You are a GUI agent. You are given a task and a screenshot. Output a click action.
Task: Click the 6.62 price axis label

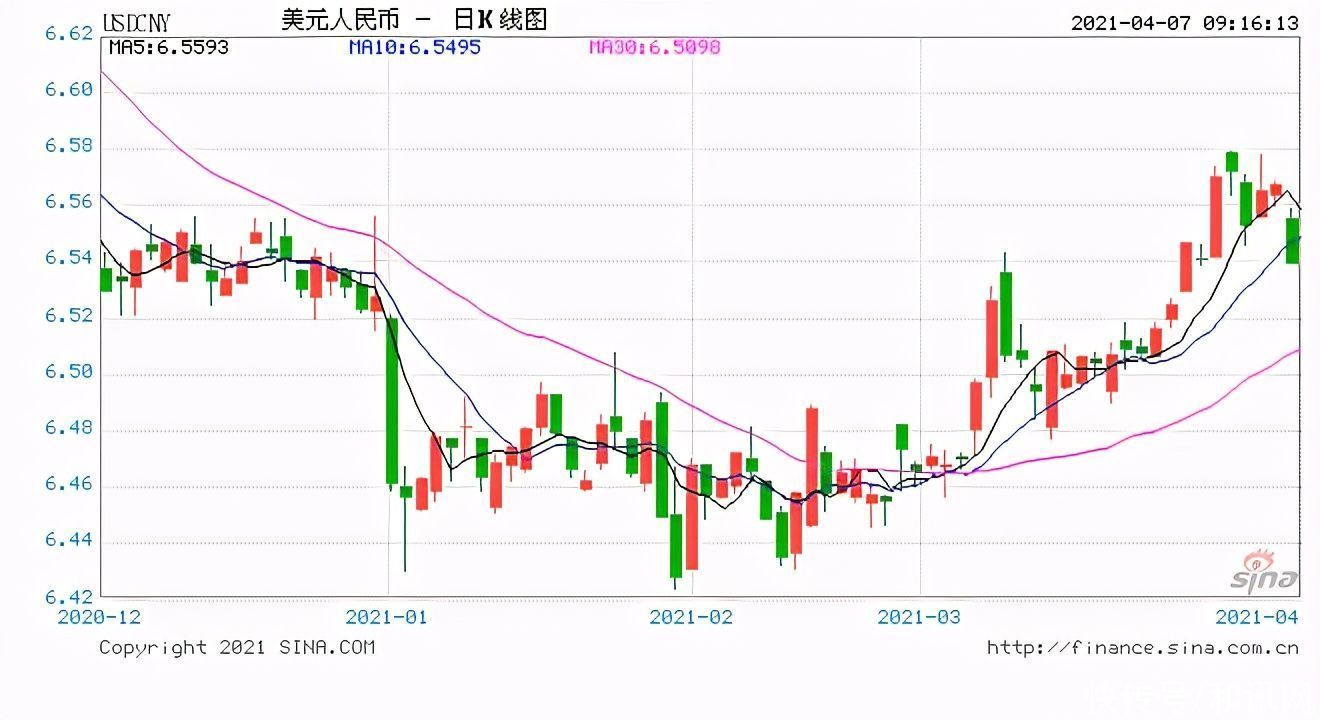coord(68,34)
